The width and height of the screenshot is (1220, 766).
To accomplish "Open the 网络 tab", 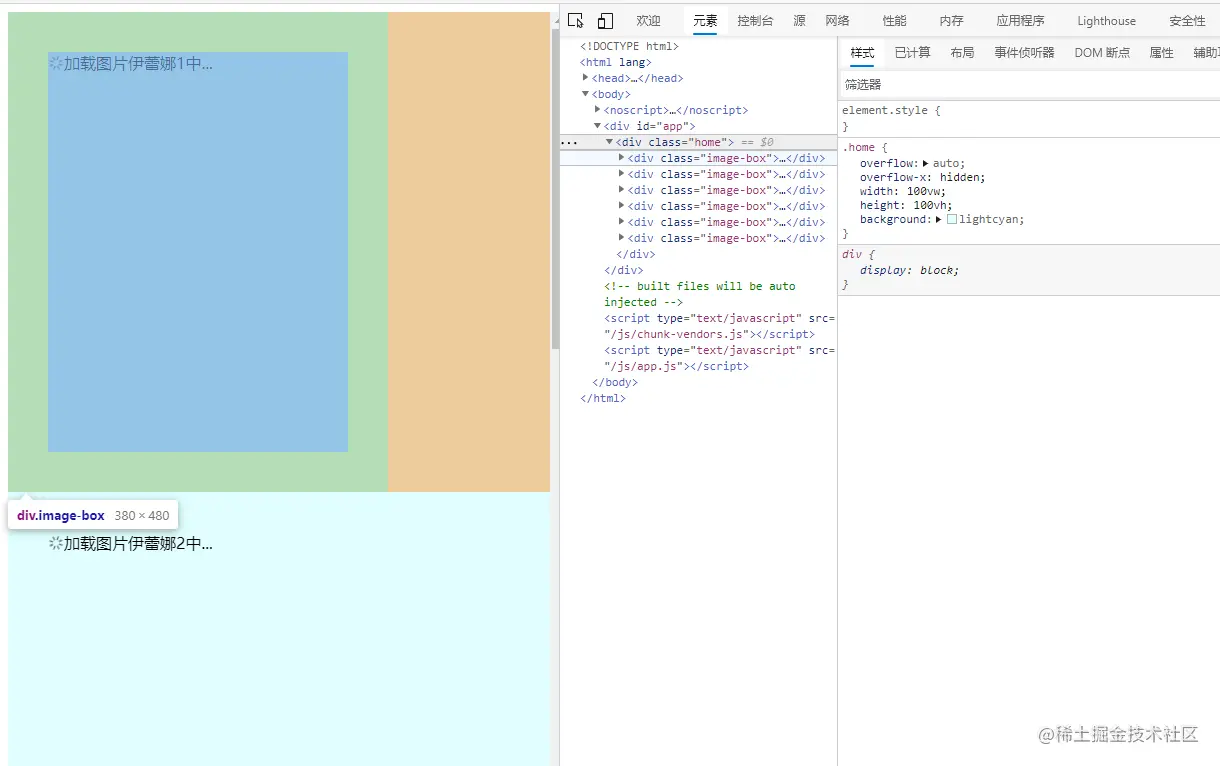I will click(x=837, y=21).
